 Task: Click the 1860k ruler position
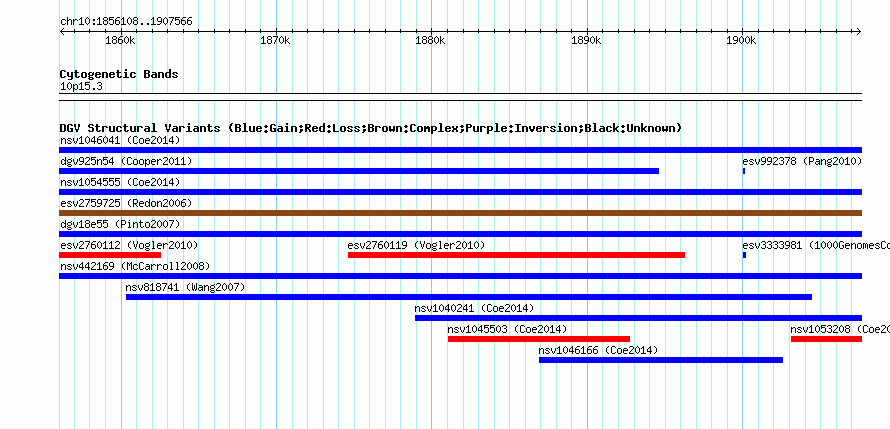point(120,41)
